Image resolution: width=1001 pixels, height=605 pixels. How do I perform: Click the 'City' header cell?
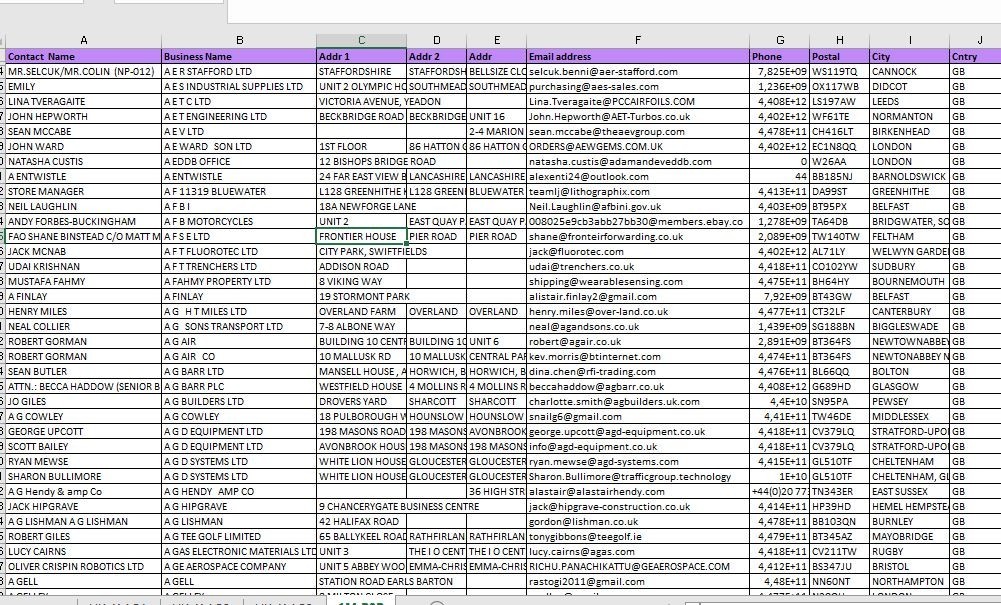coord(910,56)
